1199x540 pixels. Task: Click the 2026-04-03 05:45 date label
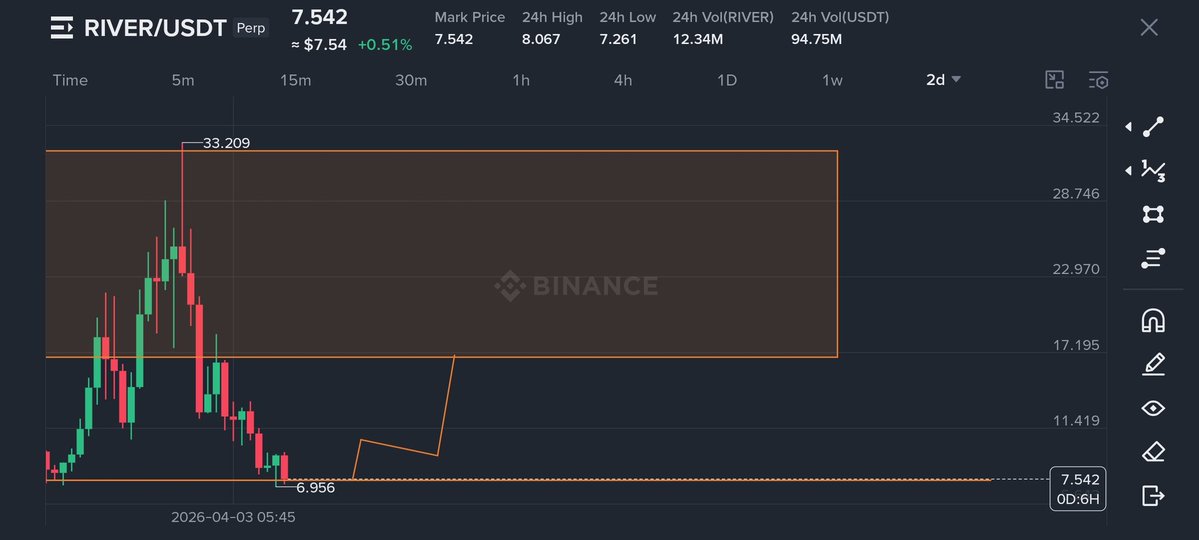click(233, 517)
